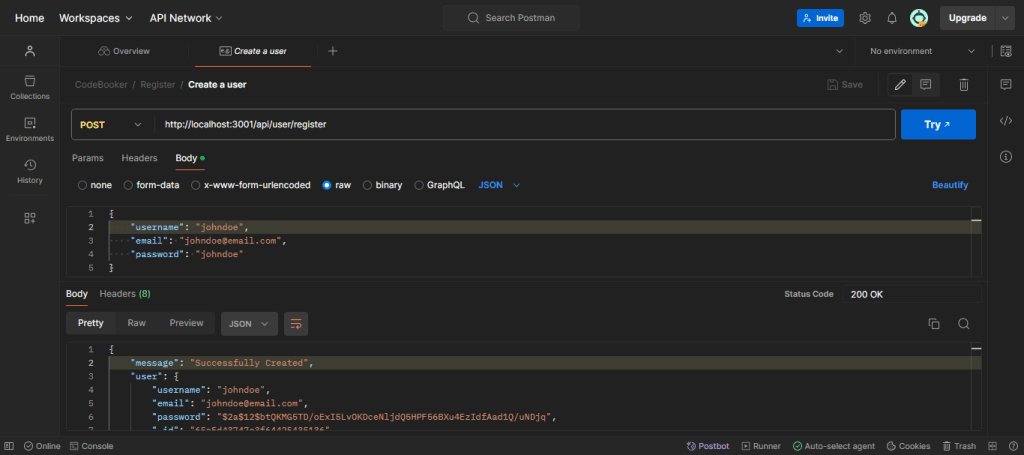This screenshot has height=455, width=1024.
Task: Switch to Raw response view
Action: 136,323
